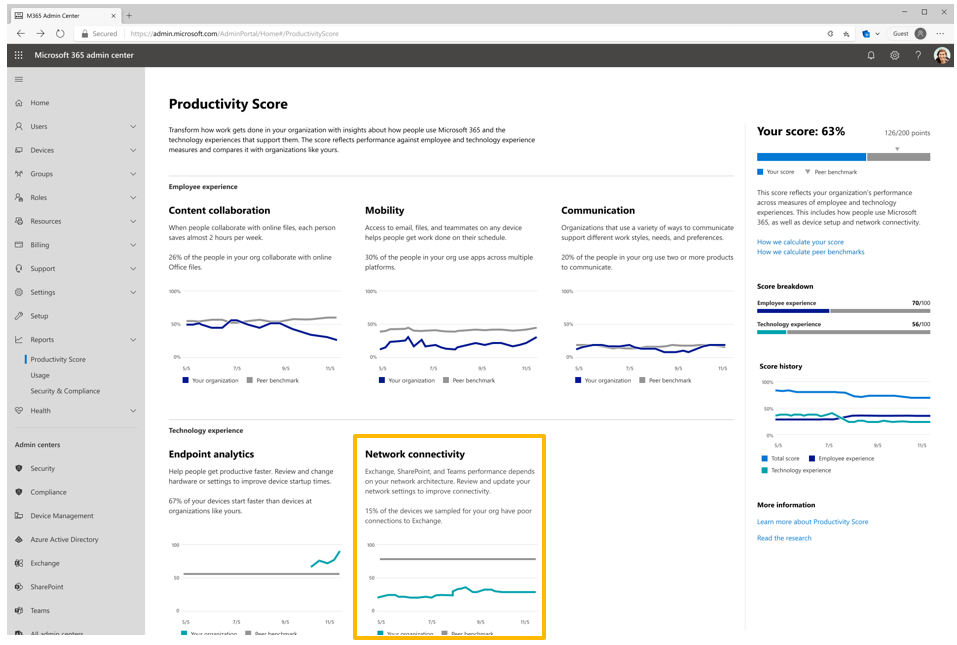957x645 pixels.
Task: Click the SharePoint admin center icon
Action: (19, 587)
